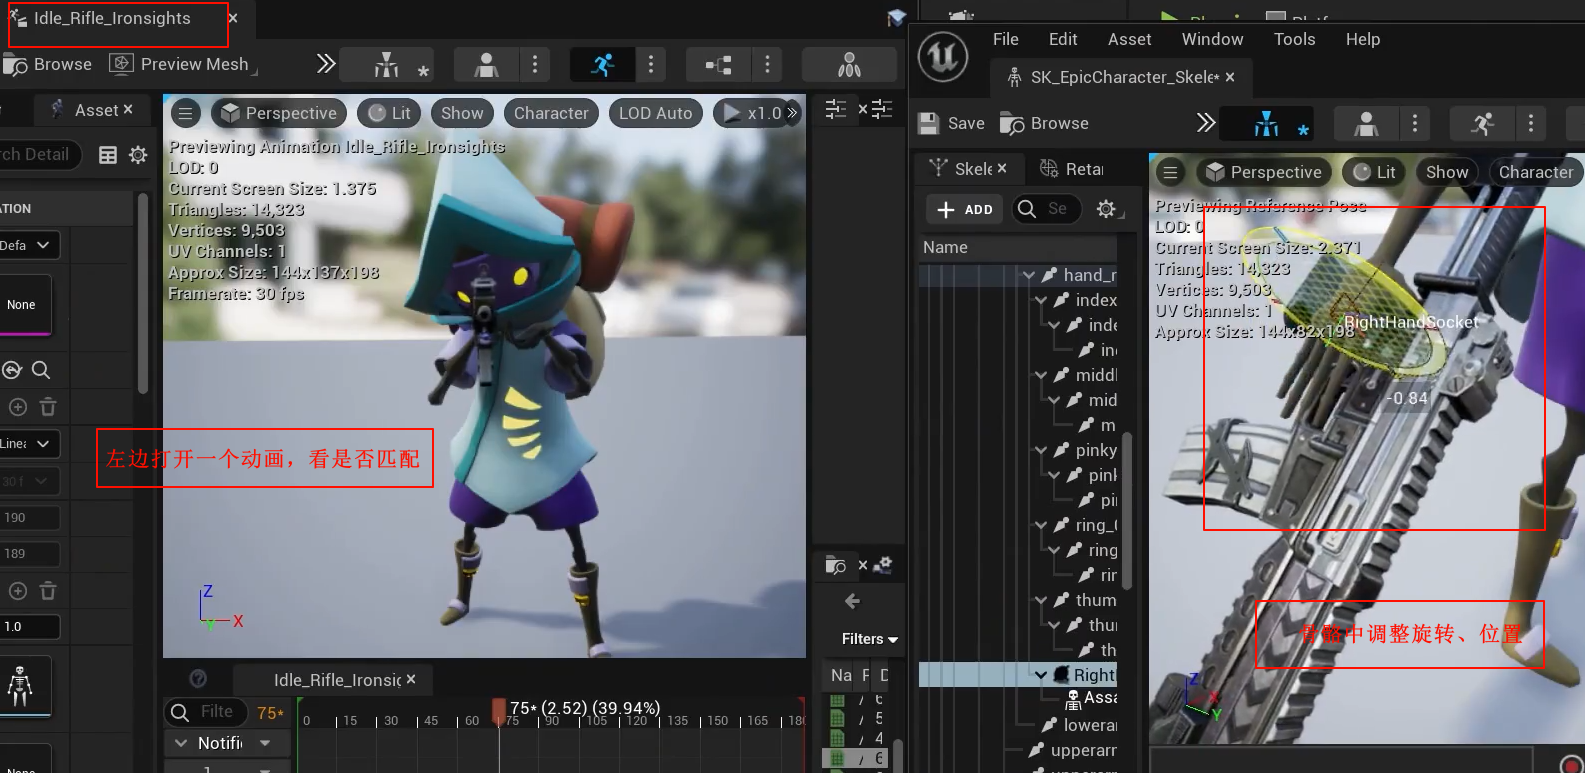Open the File menu in skeleton editor
1585x773 pixels.
(x=1006, y=39)
